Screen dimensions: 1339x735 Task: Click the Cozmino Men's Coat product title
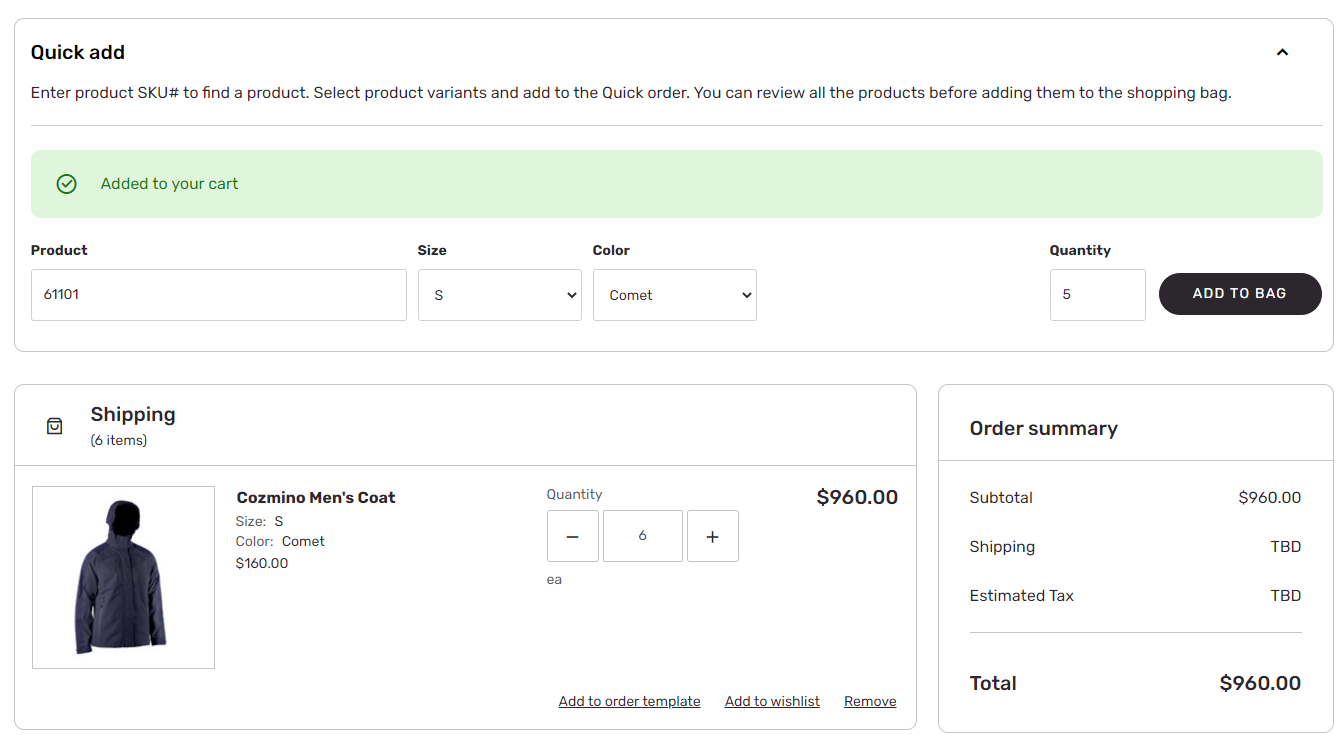[x=316, y=497]
